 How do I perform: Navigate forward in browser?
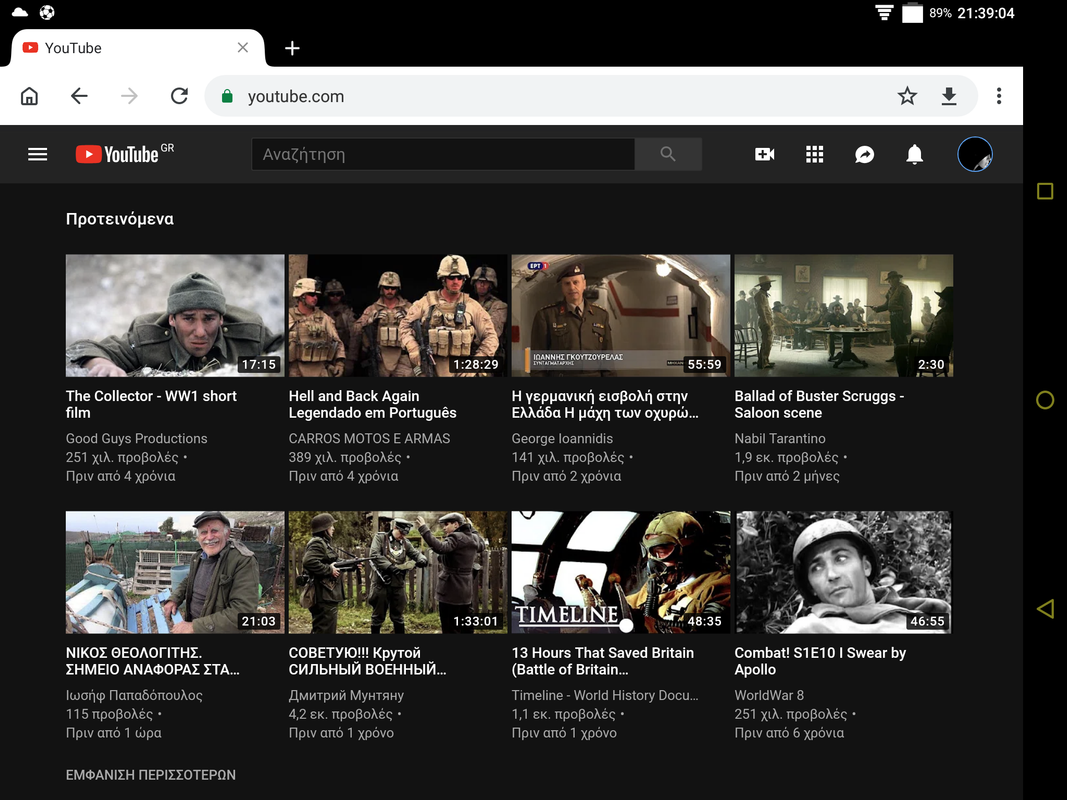pos(129,96)
